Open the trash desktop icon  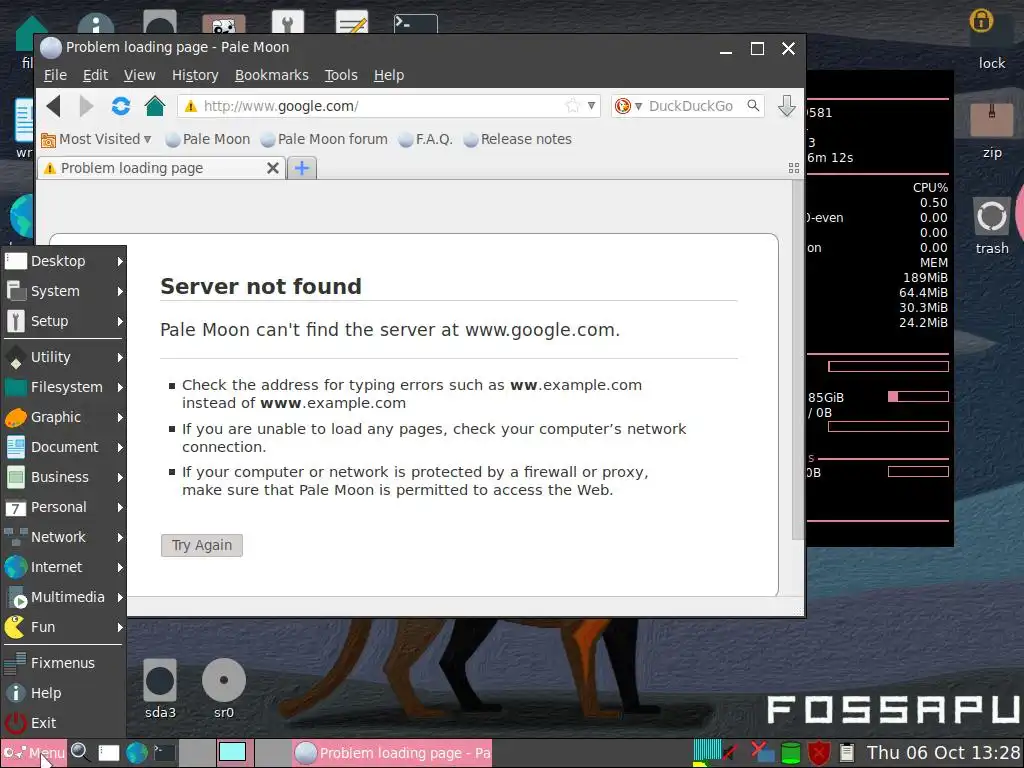(x=991, y=226)
